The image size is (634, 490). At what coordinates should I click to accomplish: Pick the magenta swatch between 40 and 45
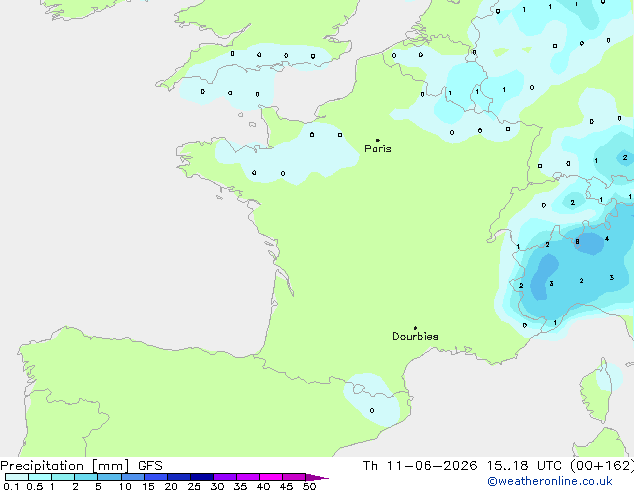pyautogui.click(x=271, y=477)
